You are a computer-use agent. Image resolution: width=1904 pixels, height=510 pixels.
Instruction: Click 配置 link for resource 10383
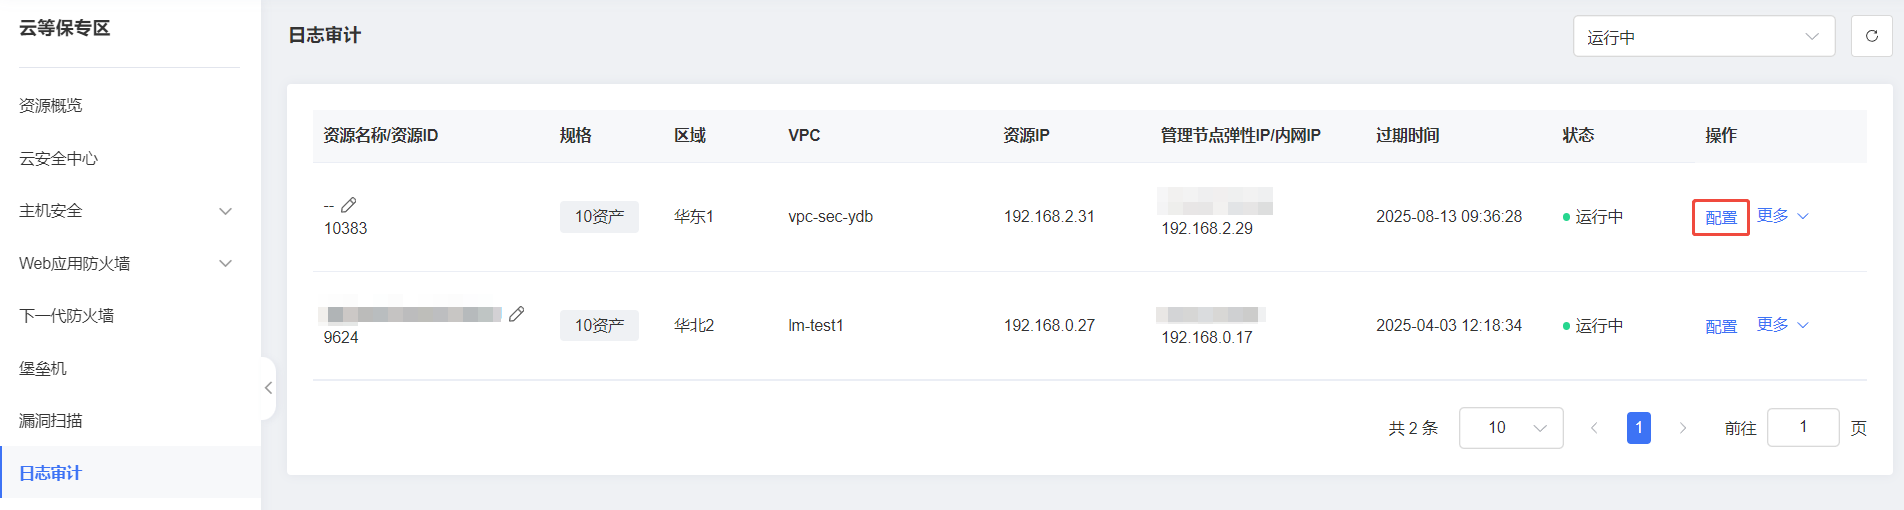1721,217
